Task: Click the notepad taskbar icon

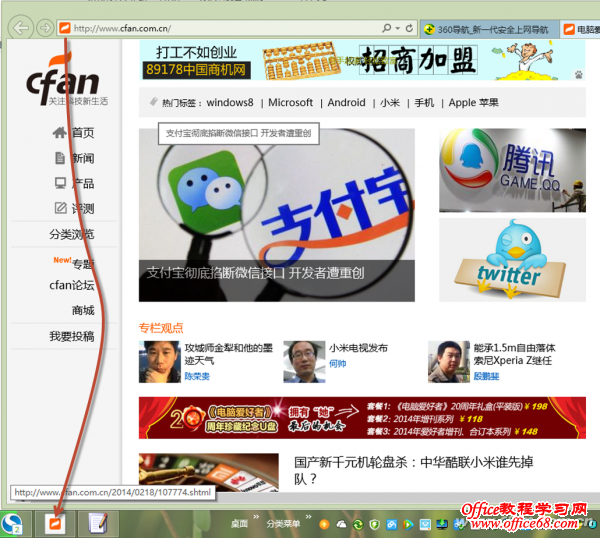Action: tap(98, 523)
